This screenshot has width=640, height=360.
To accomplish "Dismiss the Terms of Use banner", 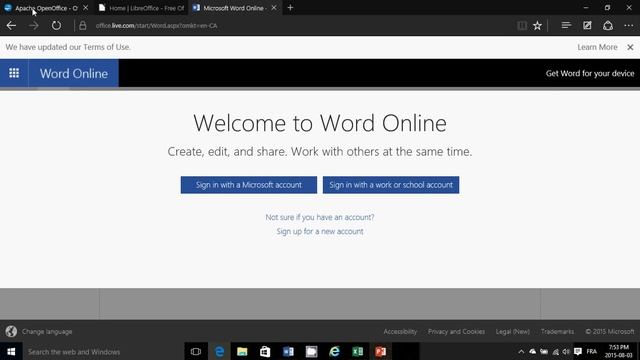I will tap(630, 47).
